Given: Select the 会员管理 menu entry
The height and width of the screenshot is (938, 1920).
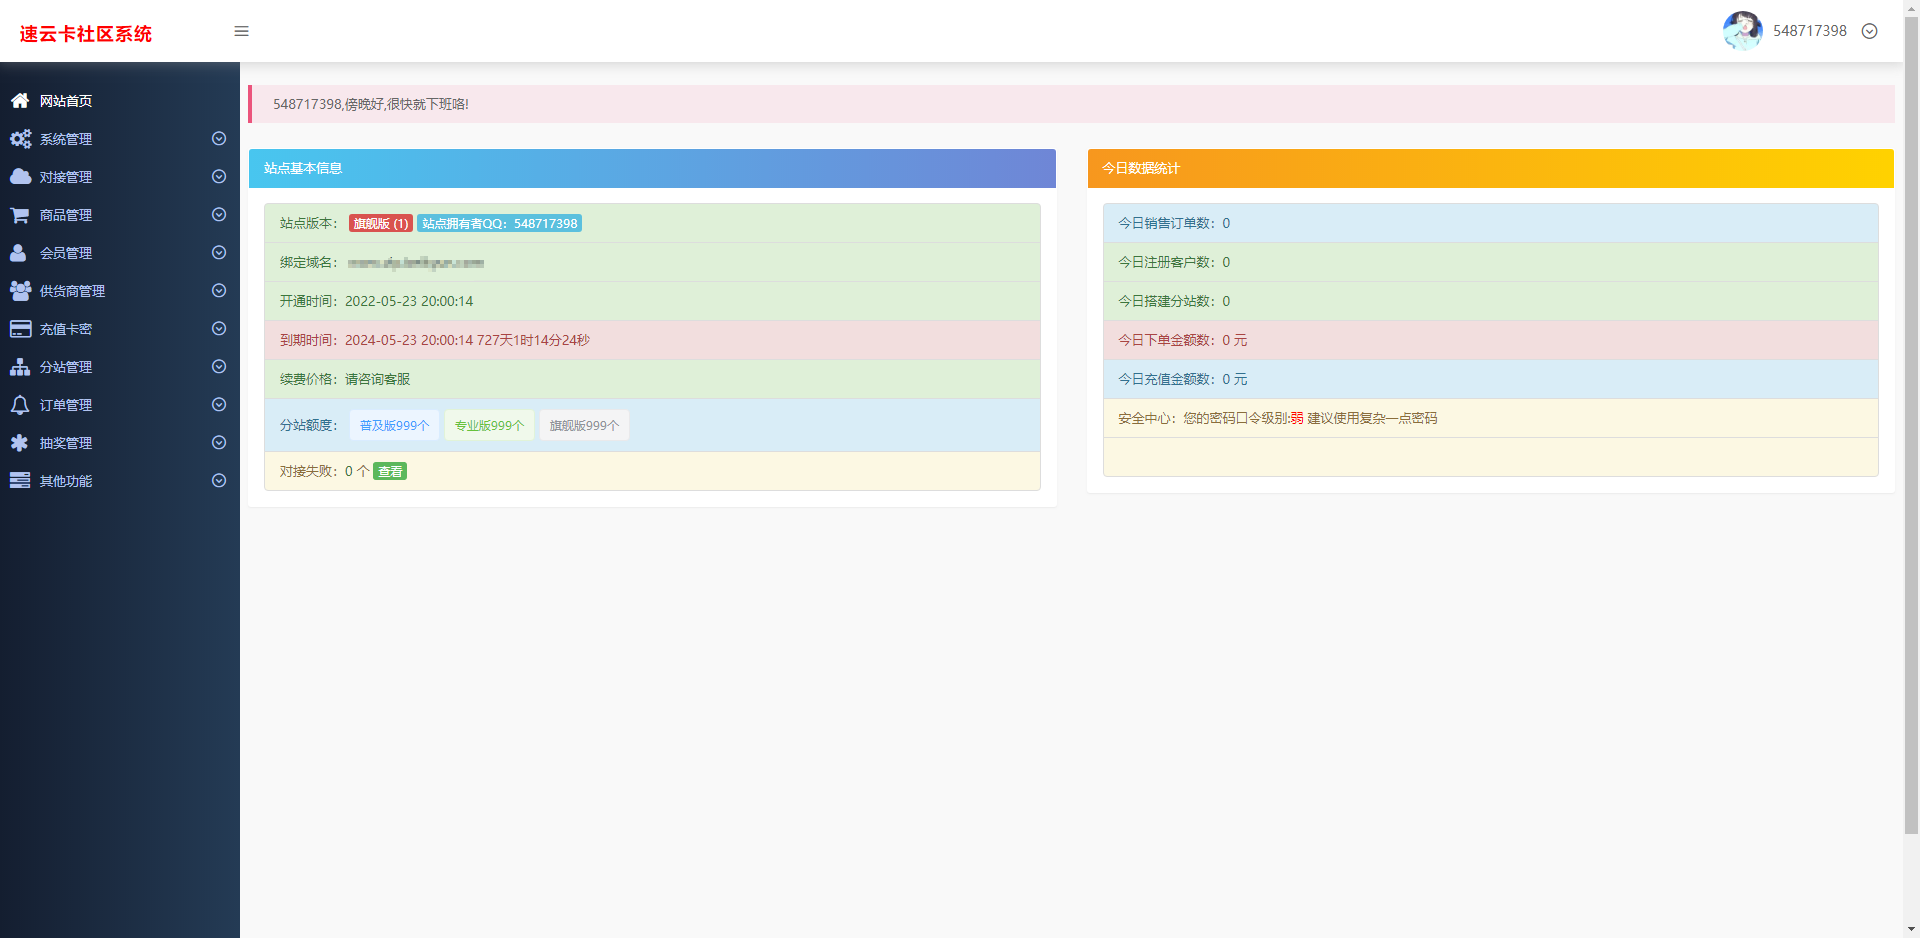Looking at the screenshot, I should tap(66, 253).
